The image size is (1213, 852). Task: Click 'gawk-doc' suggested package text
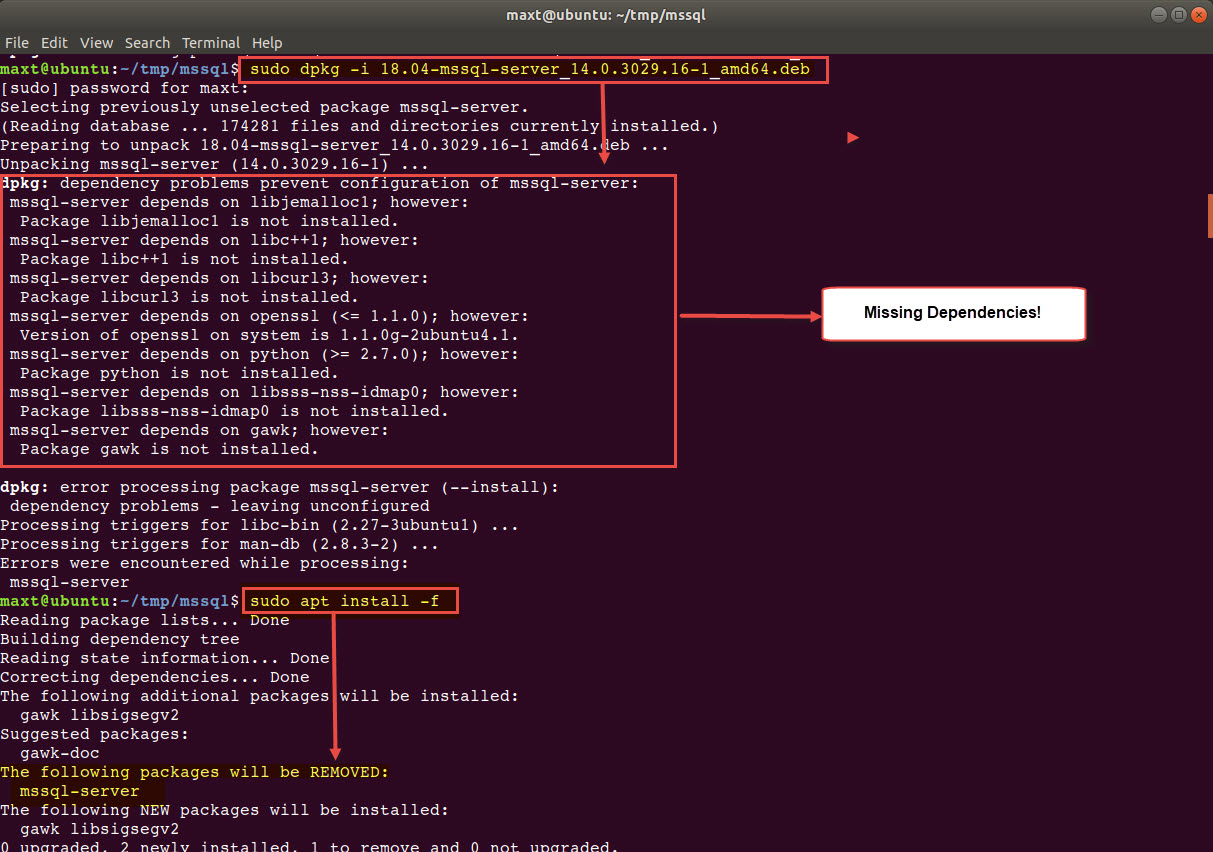[x=59, y=753]
